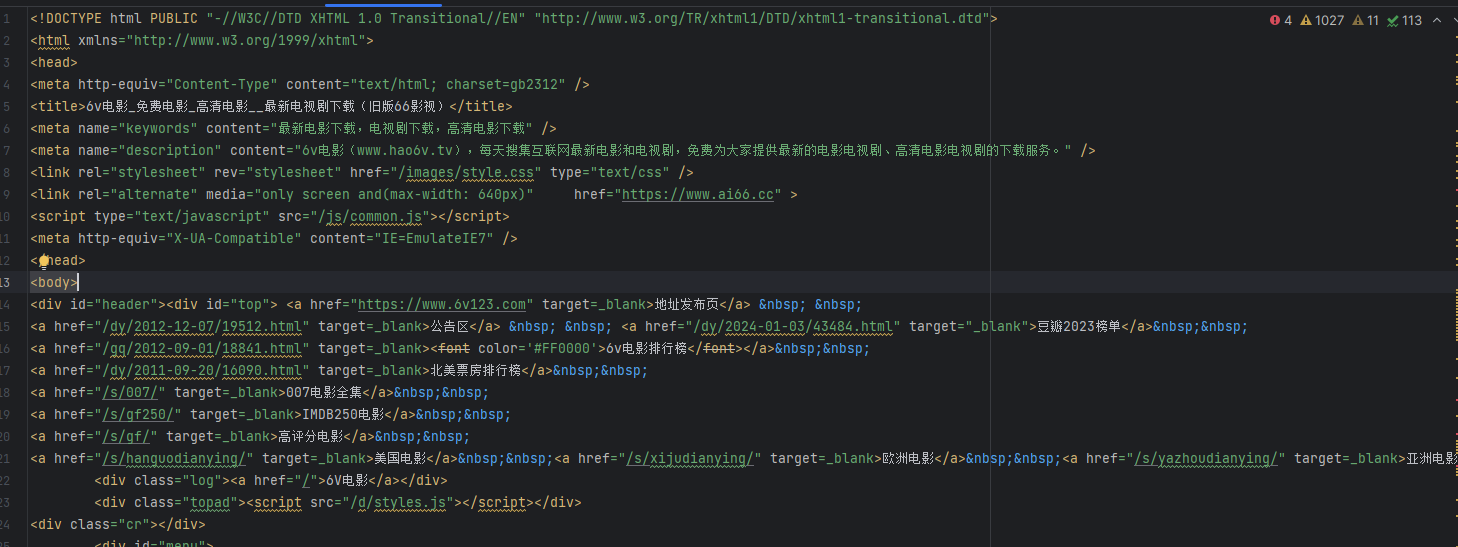Click the /s/gf250/ href path

pyautogui.click(x=138, y=414)
